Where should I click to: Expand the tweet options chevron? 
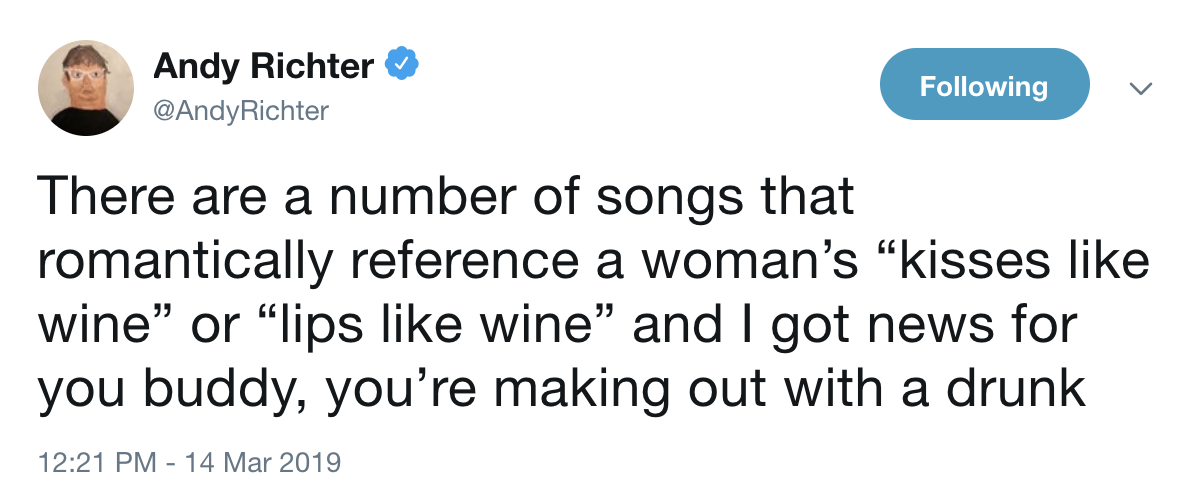click(x=1140, y=88)
